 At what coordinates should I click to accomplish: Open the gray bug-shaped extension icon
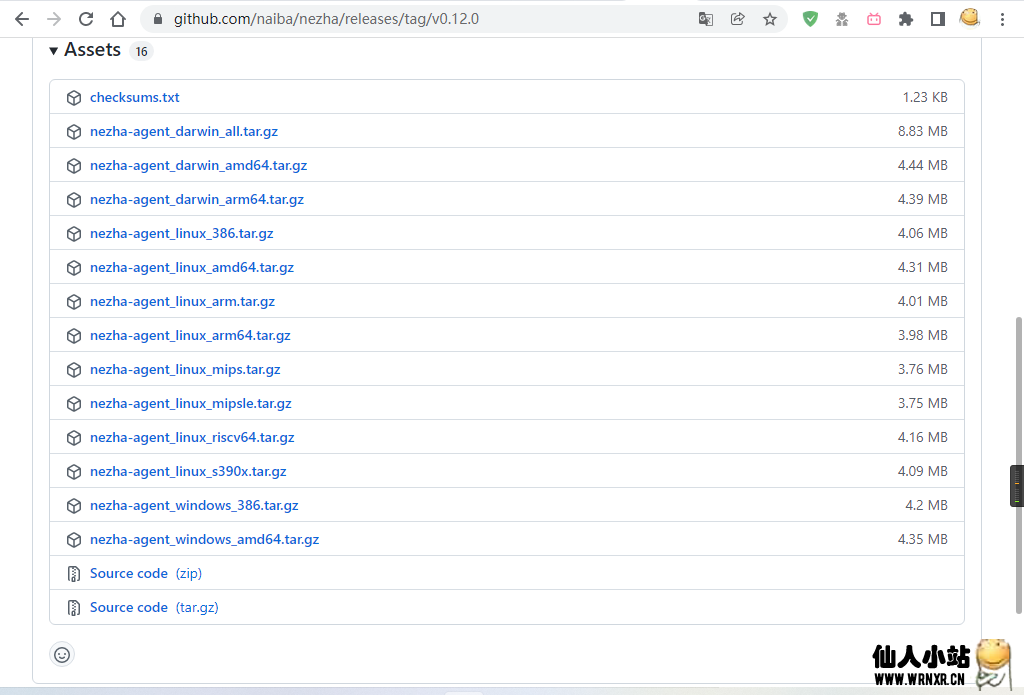pos(842,19)
